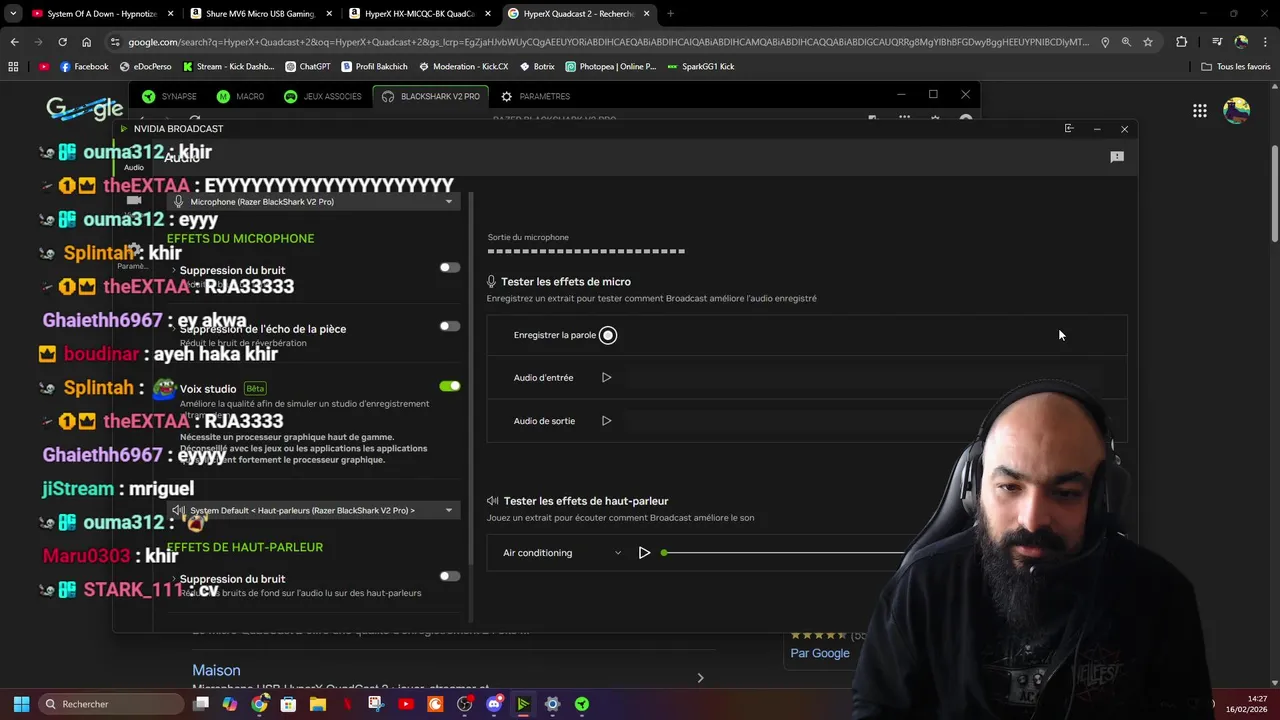Viewport: 1280px width, 720px height.
Task: Switch to Shure MV6 Micro USB Chrome tab
Action: coord(260,14)
